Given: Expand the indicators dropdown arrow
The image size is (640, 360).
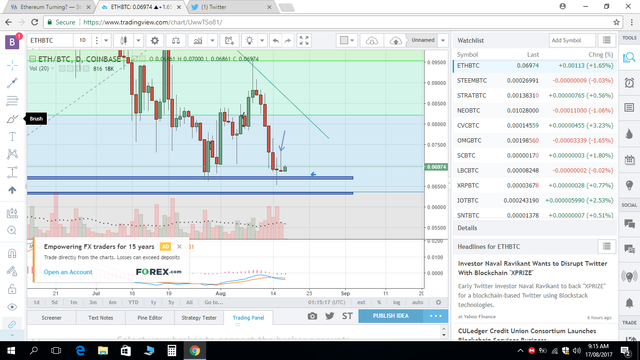Looking at the screenshot, I should coord(212,40).
